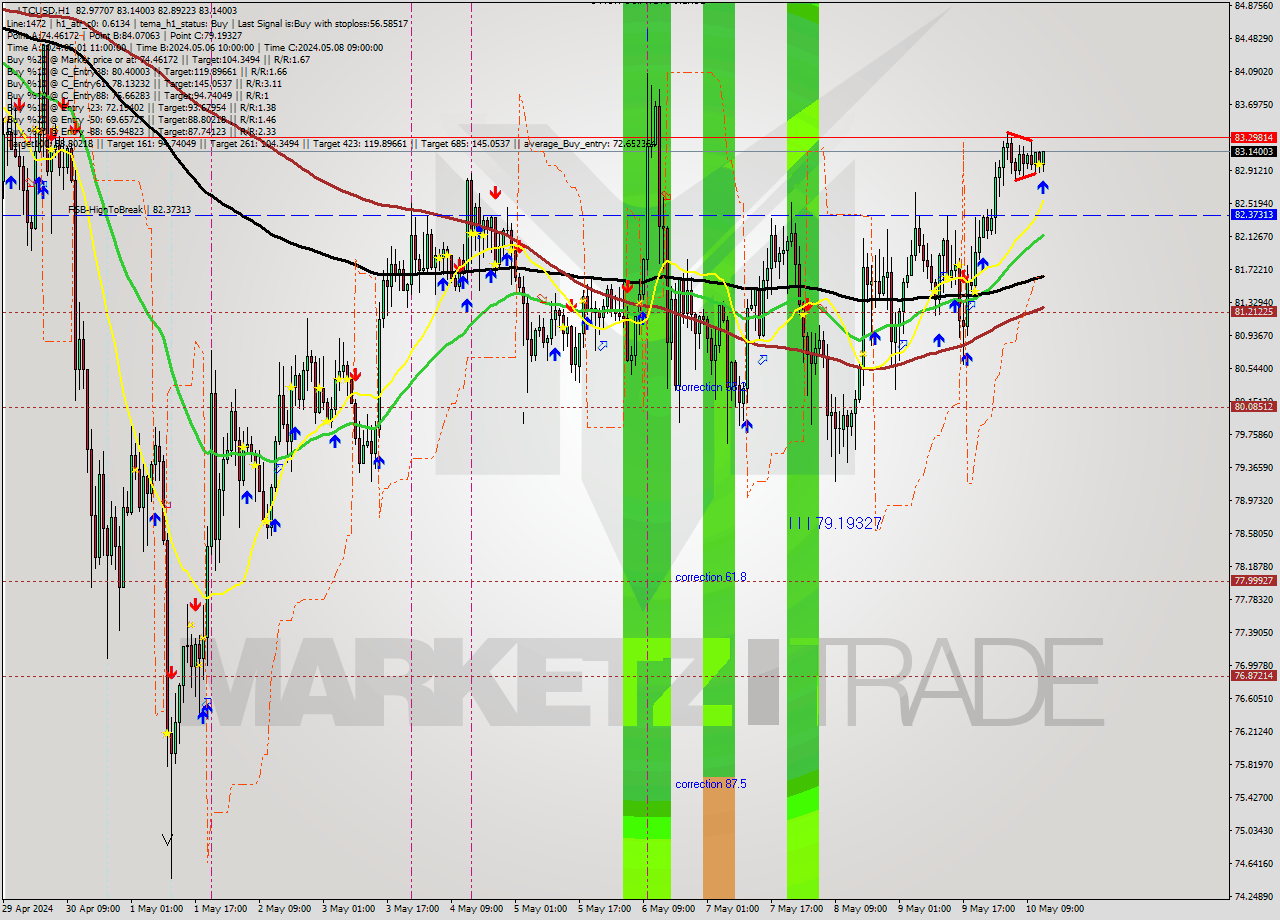Viewport: 1280px width, 920px height.
Task: Click the red 80.08512 price level tag
Action: click(x=1253, y=406)
